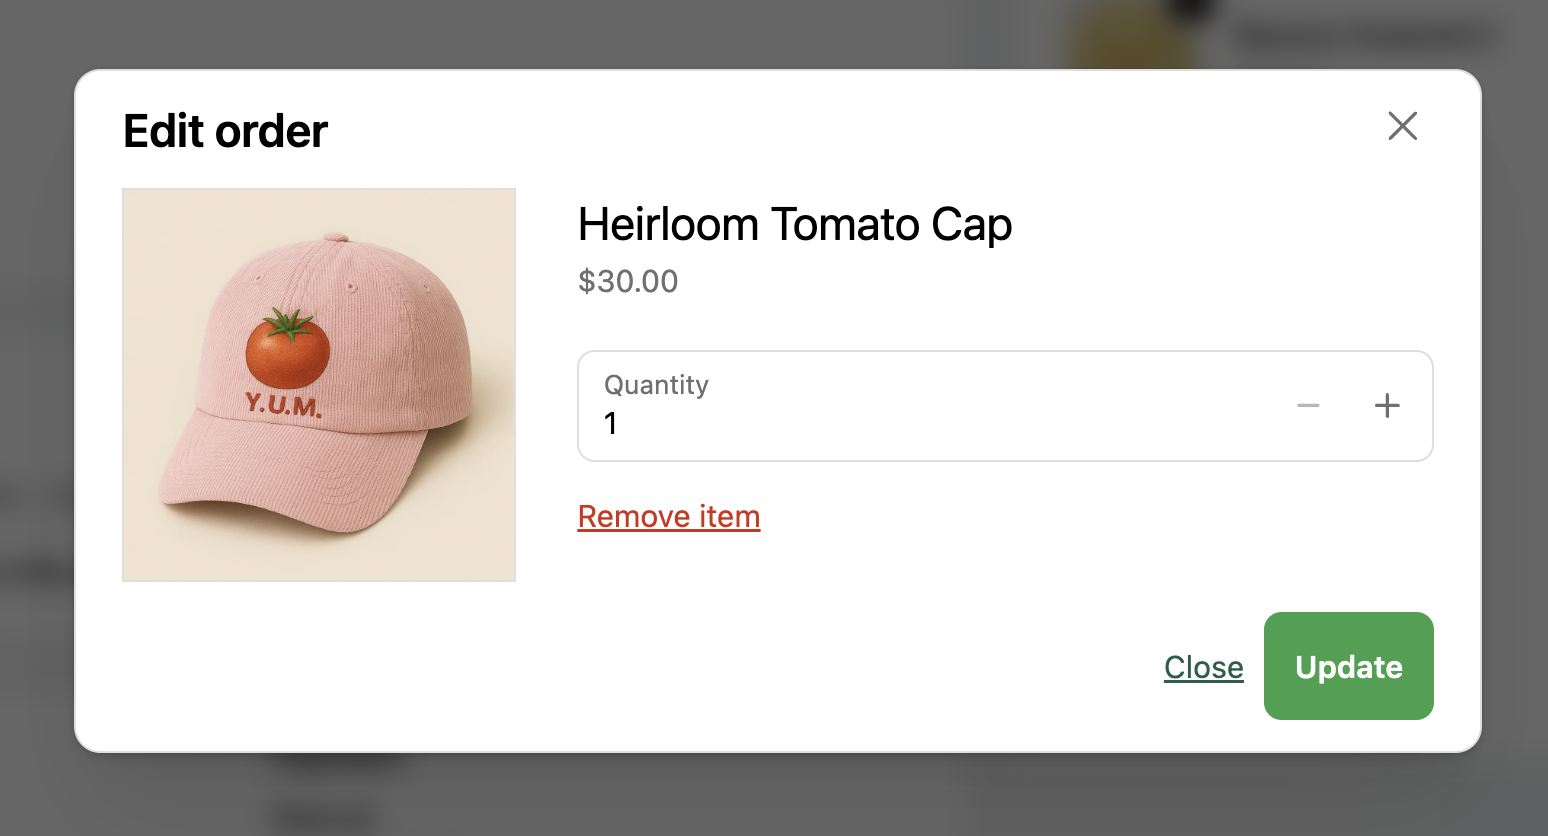Click the Remove item red underlined text
Screen dimensions: 1548x836
click(668, 516)
